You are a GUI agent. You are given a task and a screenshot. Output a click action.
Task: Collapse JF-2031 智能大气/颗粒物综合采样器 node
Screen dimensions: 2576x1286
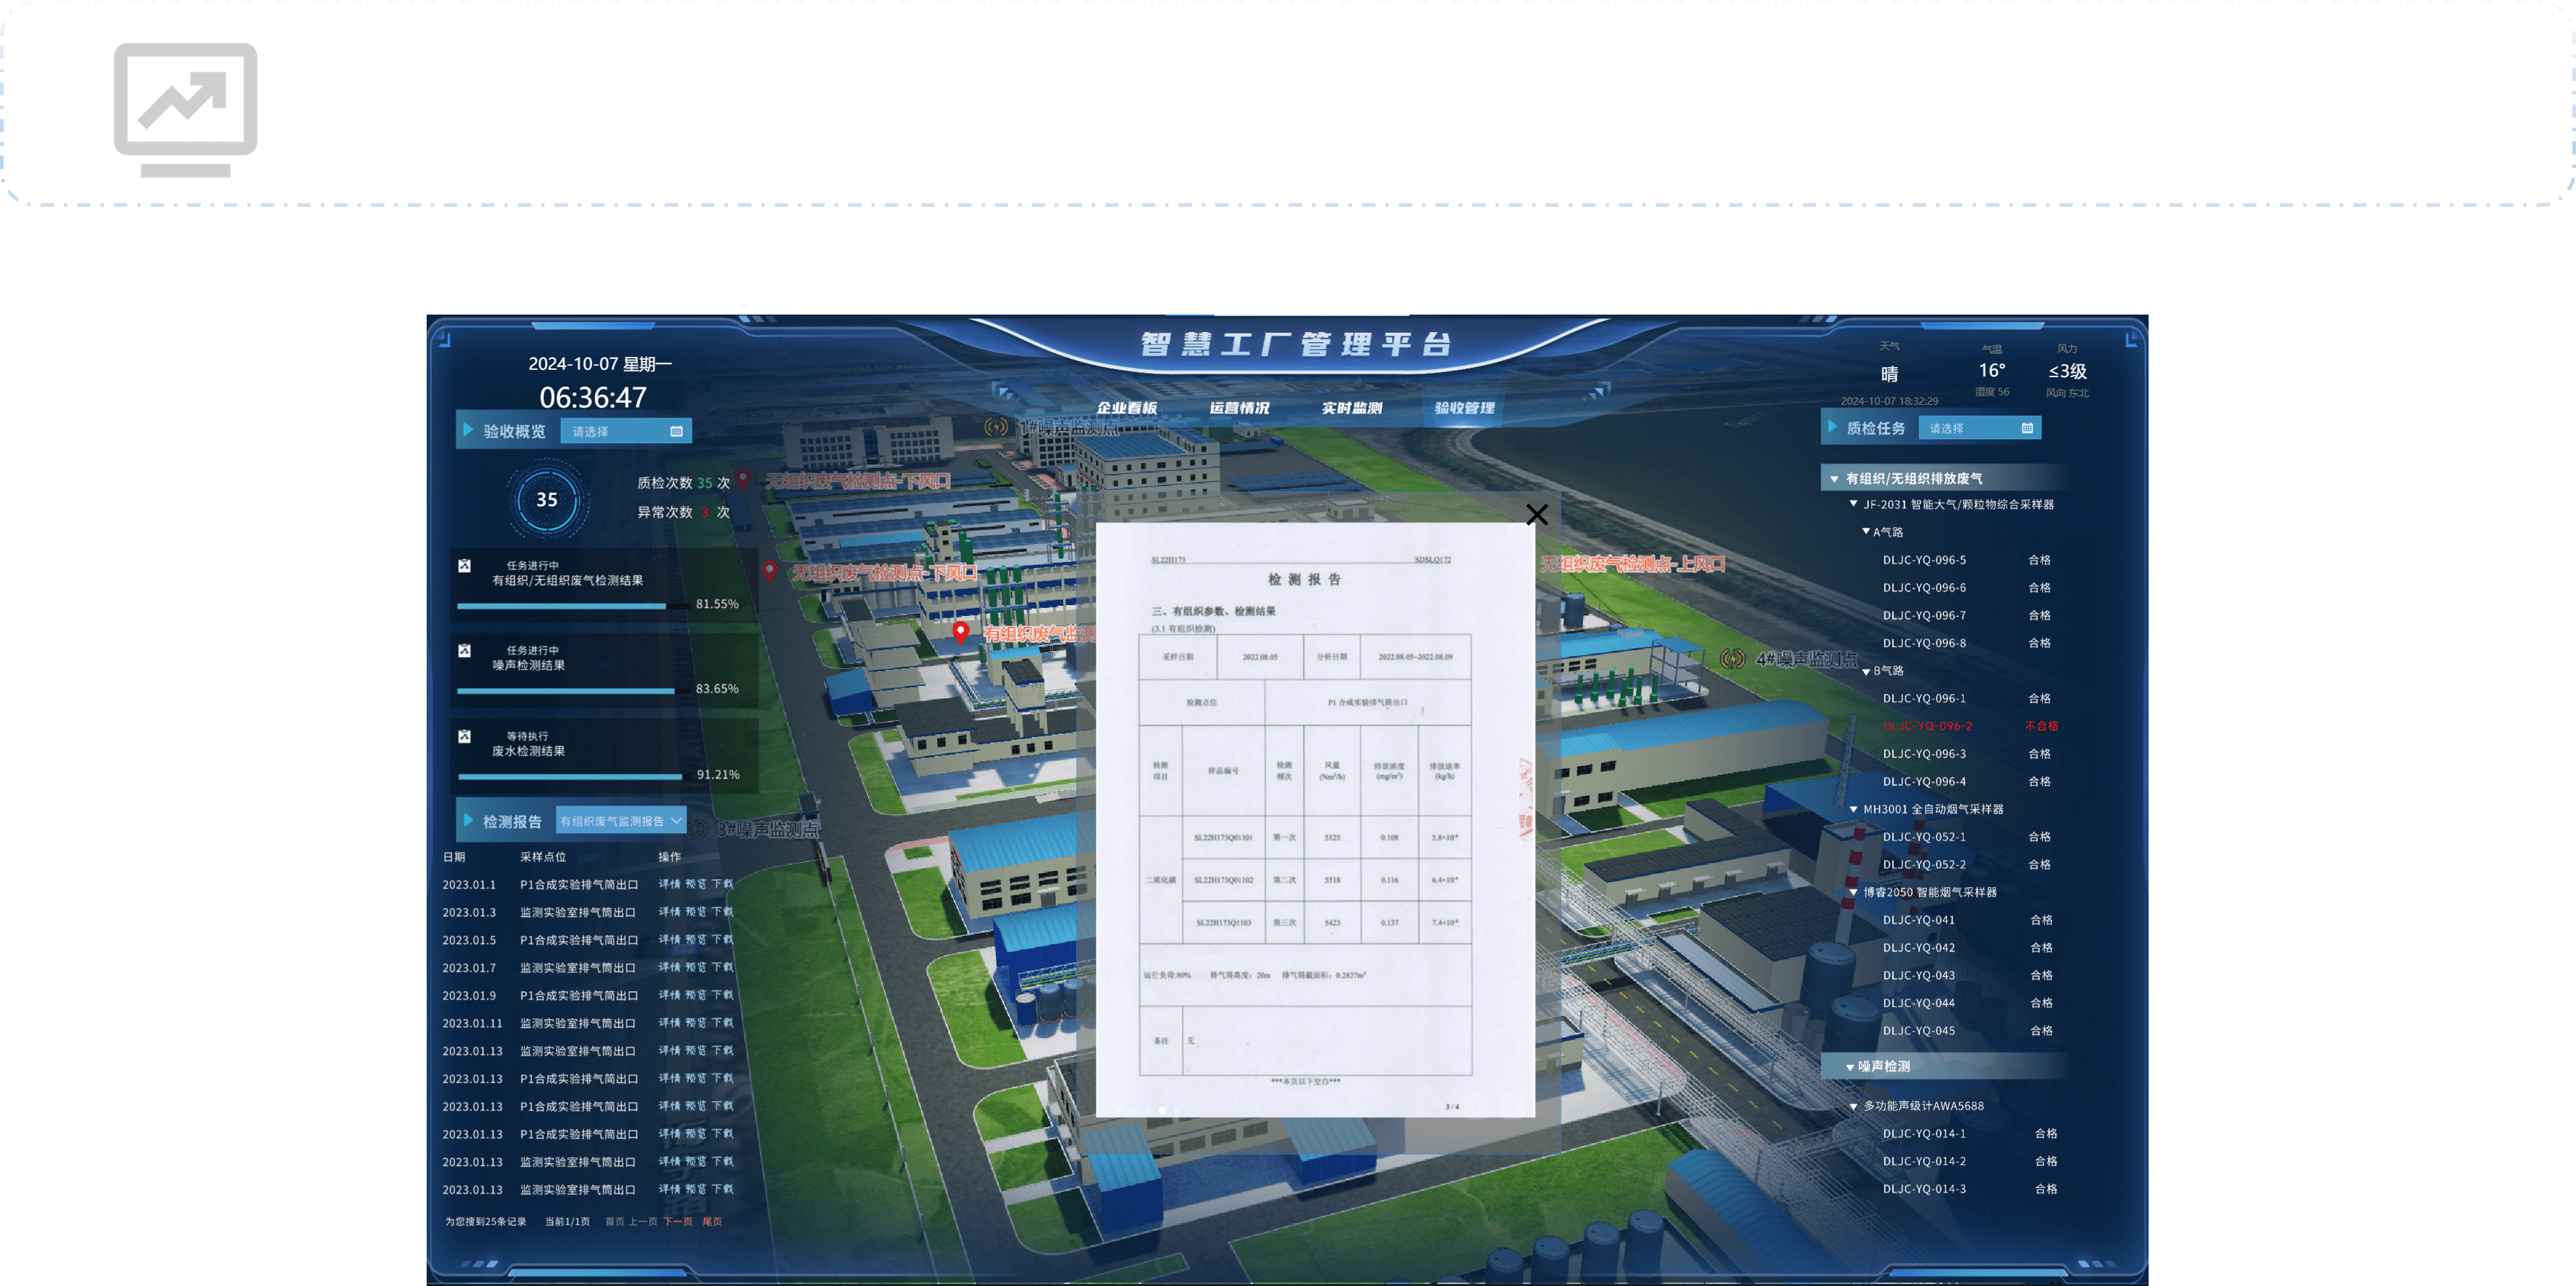pos(1853,504)
